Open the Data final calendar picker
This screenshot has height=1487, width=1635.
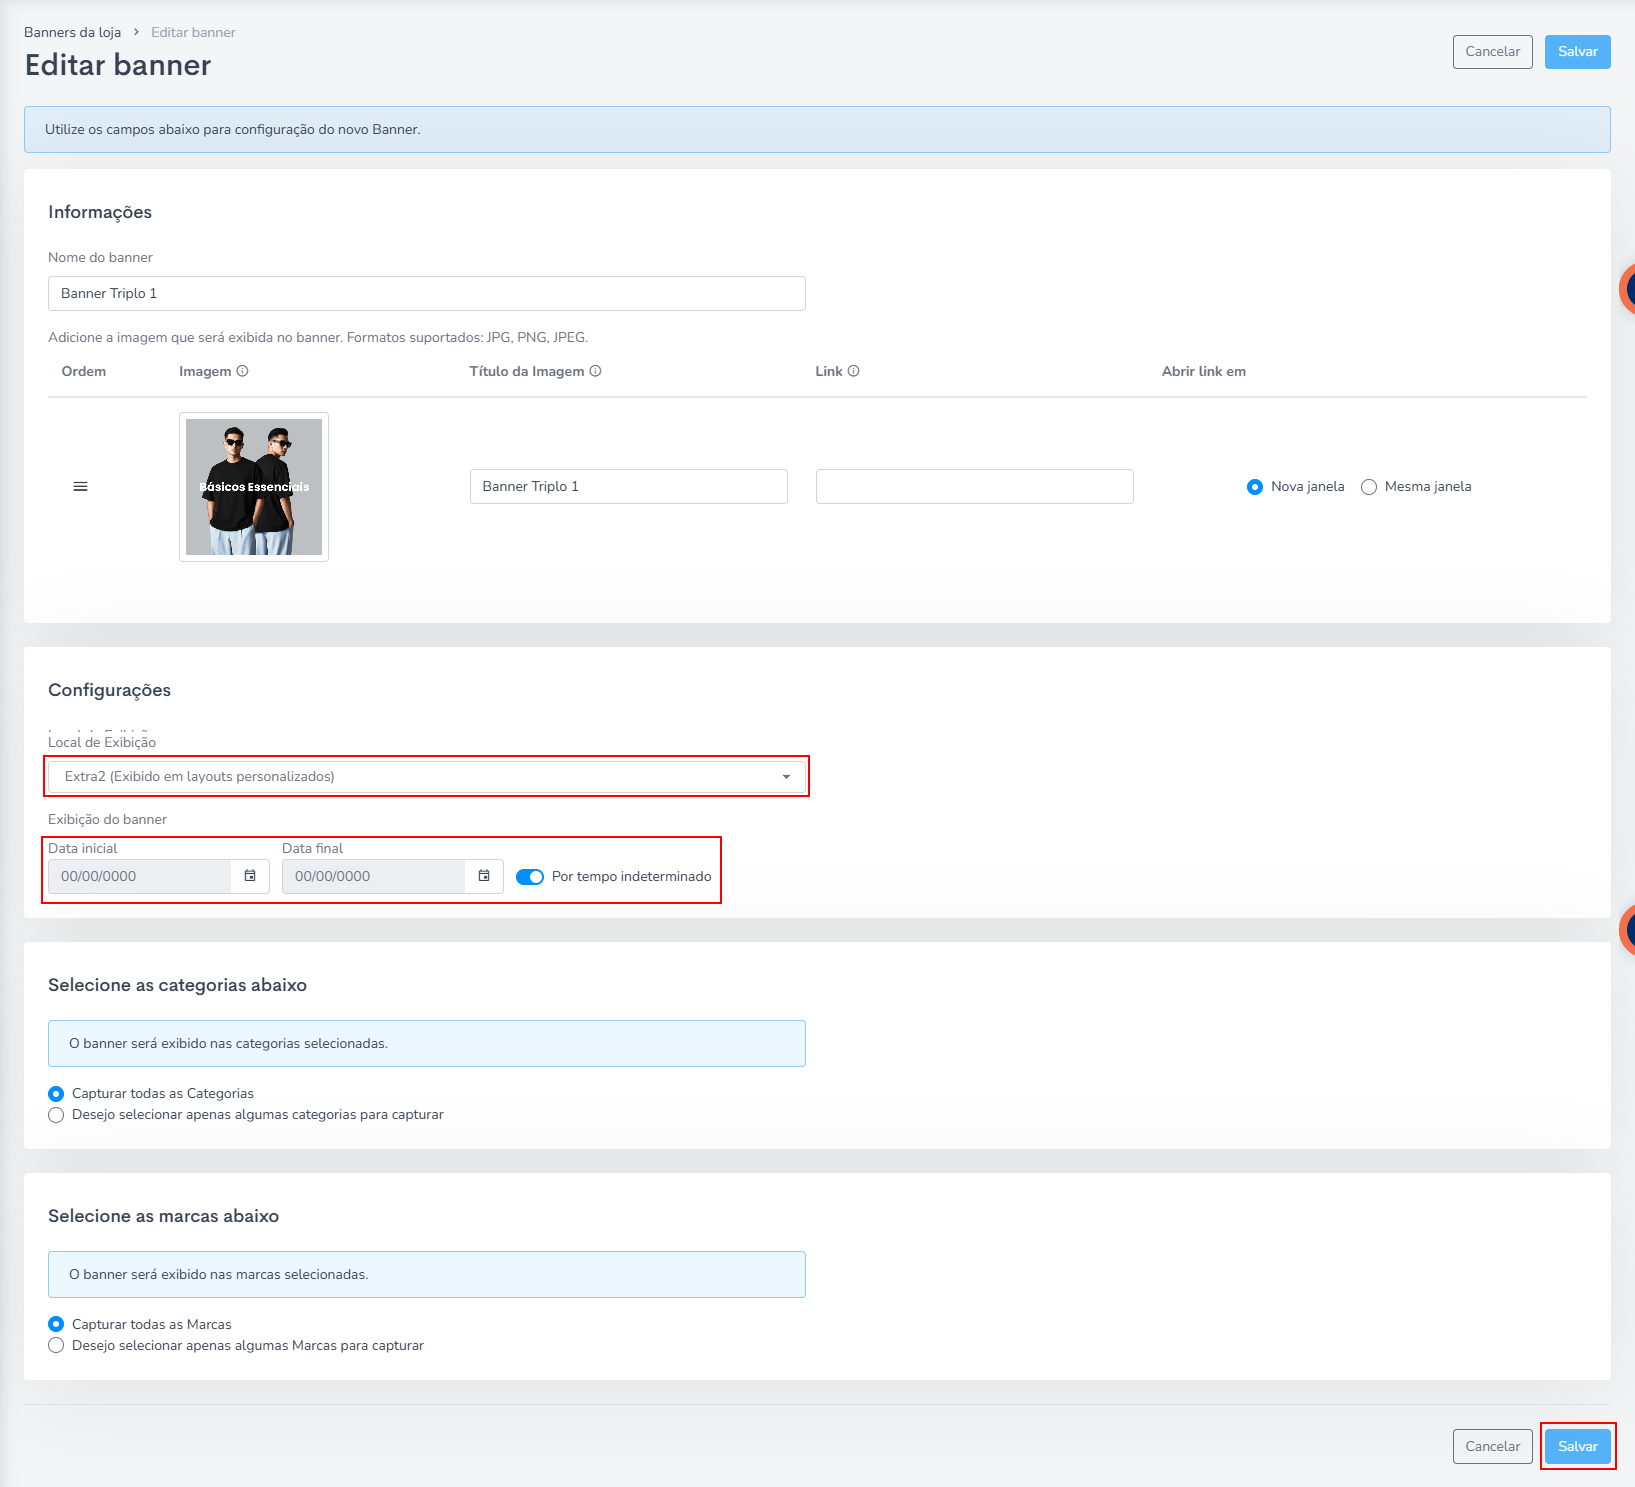(x=484, y=876)
